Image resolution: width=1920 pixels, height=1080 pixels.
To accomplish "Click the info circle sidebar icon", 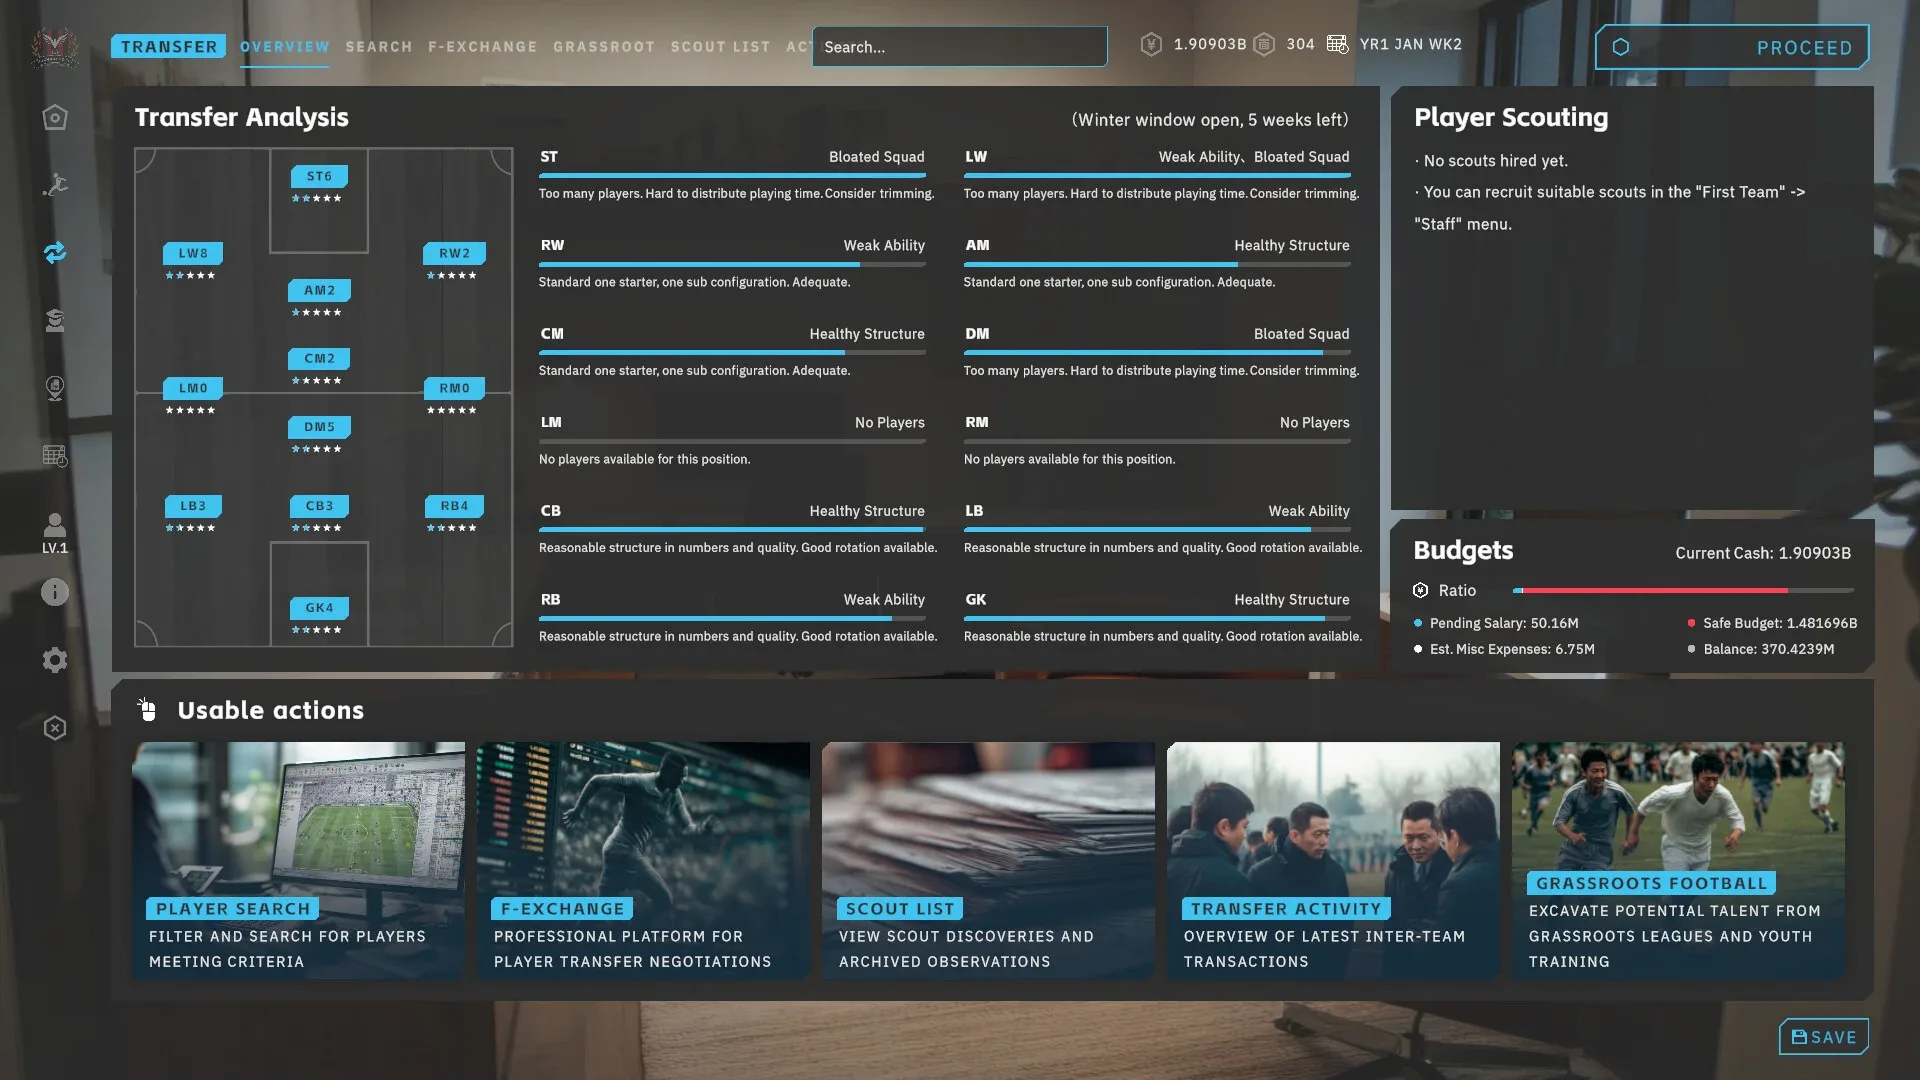I will 55,592.
